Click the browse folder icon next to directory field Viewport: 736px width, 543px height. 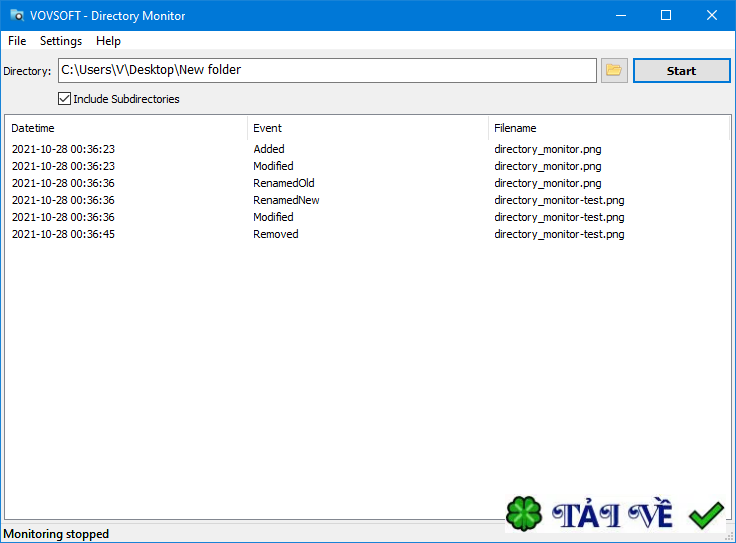[x=614, y=70]
